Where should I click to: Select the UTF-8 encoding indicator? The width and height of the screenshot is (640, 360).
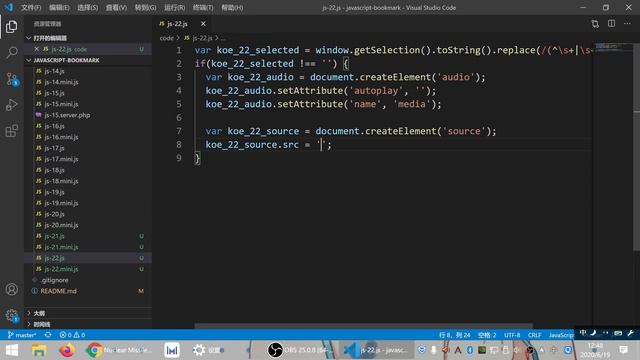(x=512, y=335)
